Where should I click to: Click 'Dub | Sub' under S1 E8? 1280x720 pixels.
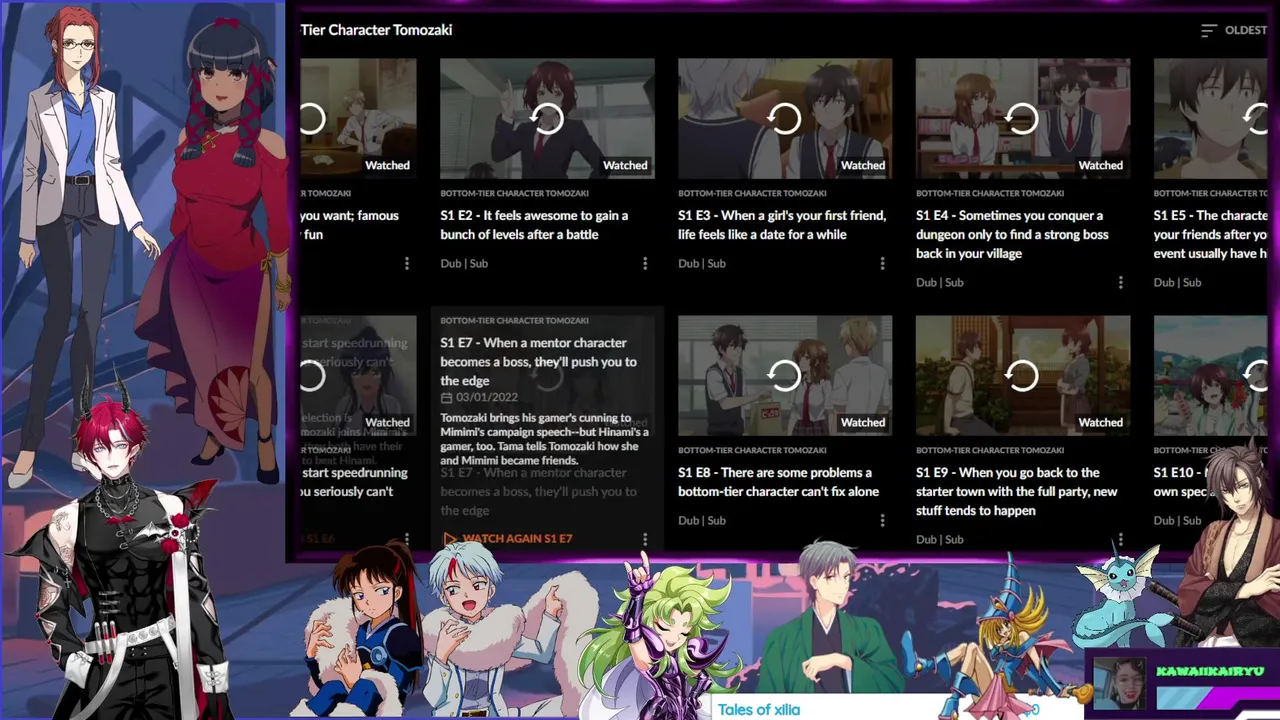click(x=702, y=520)
